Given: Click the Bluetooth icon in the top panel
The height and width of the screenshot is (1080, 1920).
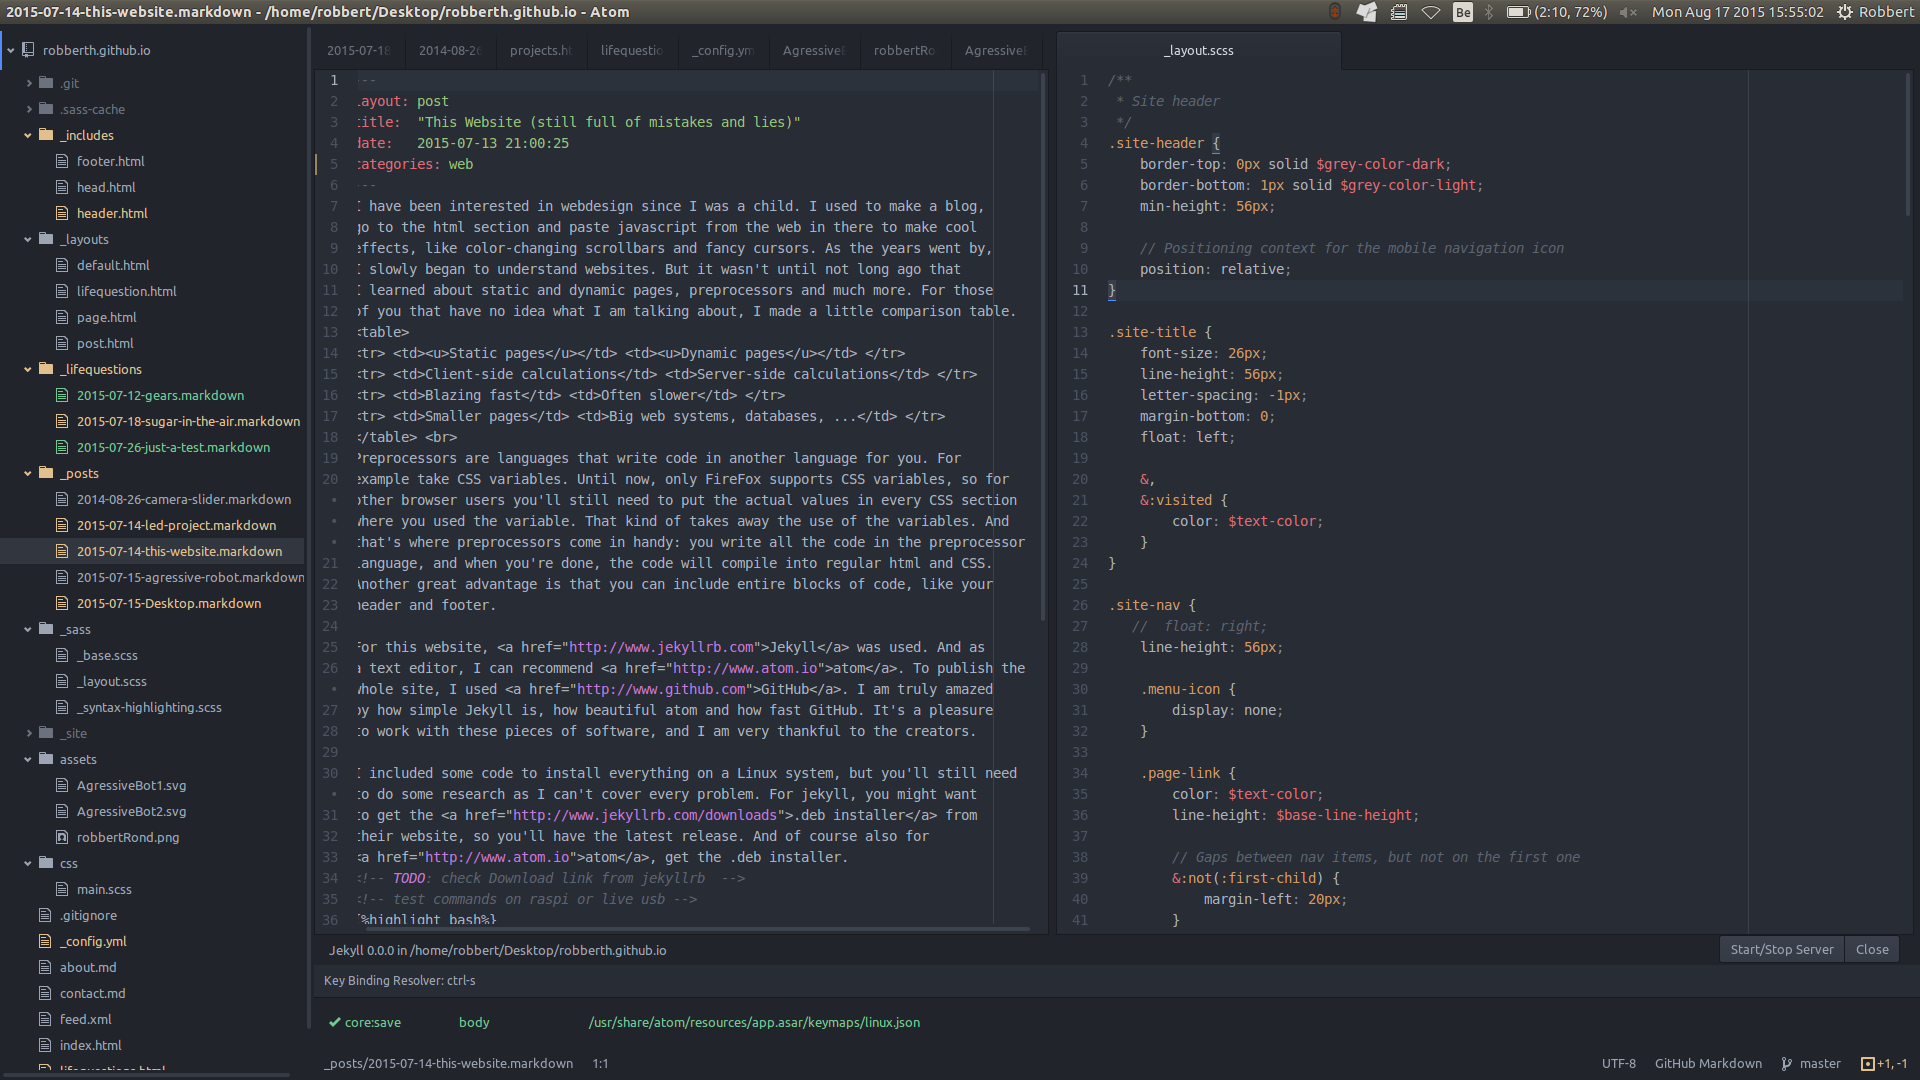Looking at the screenshot, I should tap(1489, 12).
